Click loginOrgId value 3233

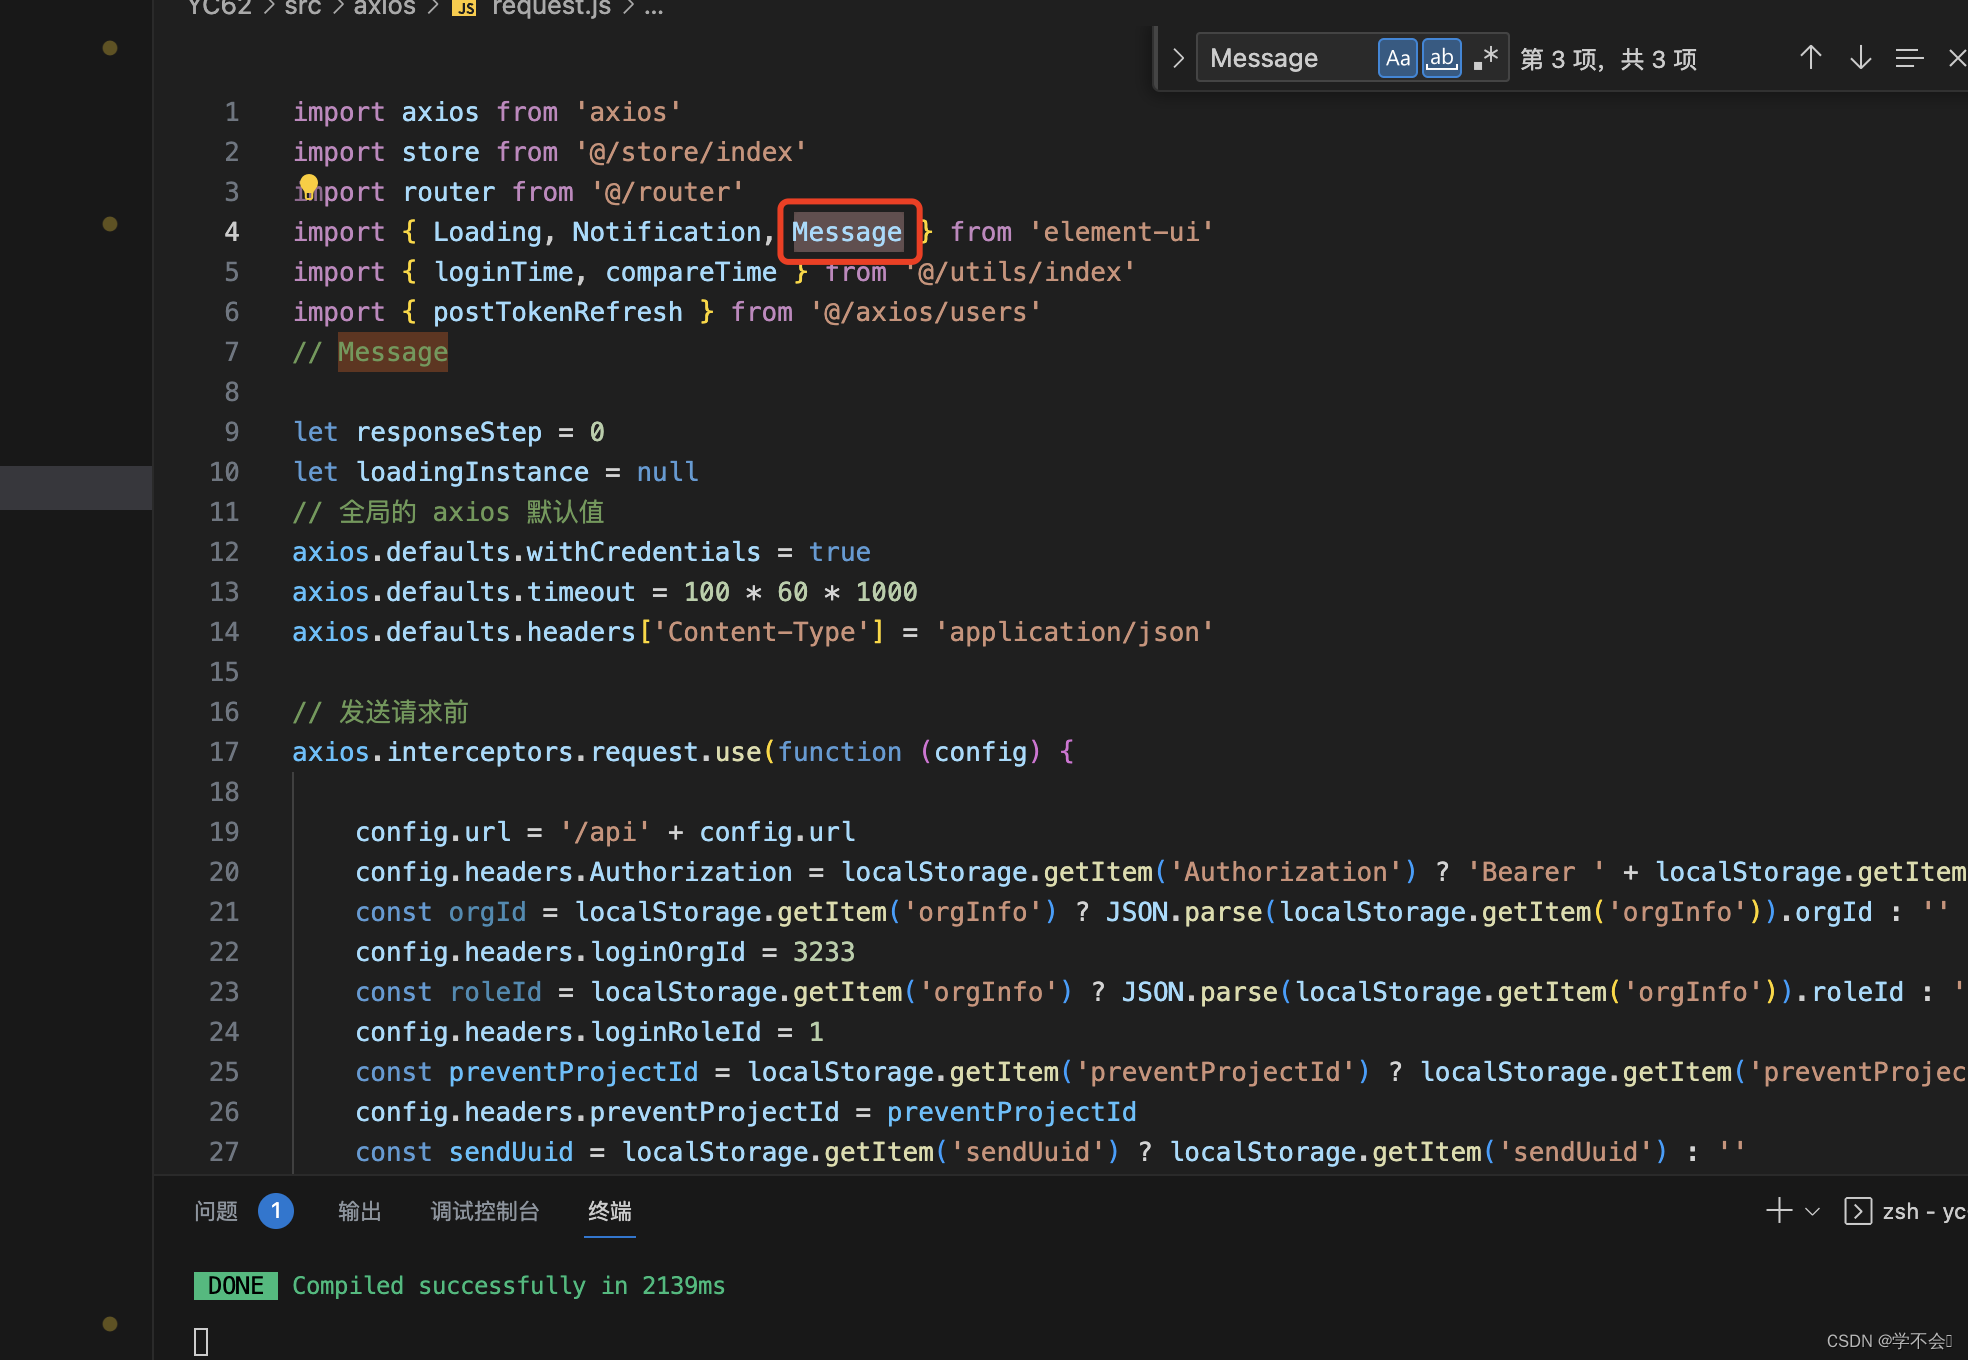(x=824, y=952)
